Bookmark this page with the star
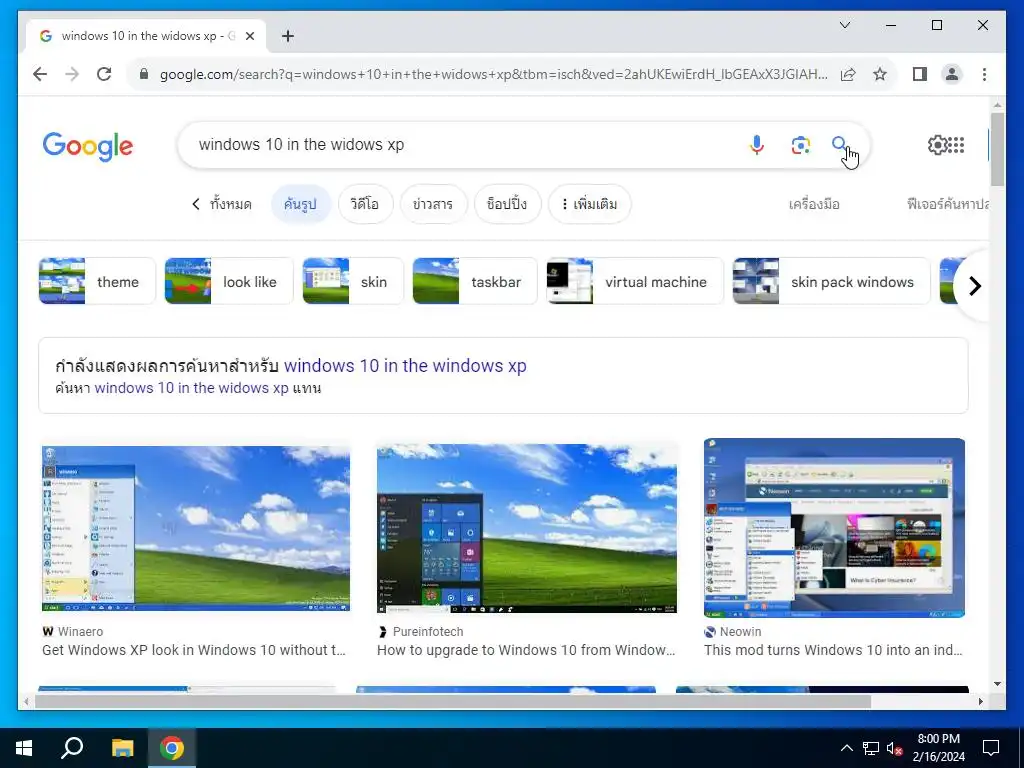The width and height of the screenshot is (1024, 768). pos(880,74)
